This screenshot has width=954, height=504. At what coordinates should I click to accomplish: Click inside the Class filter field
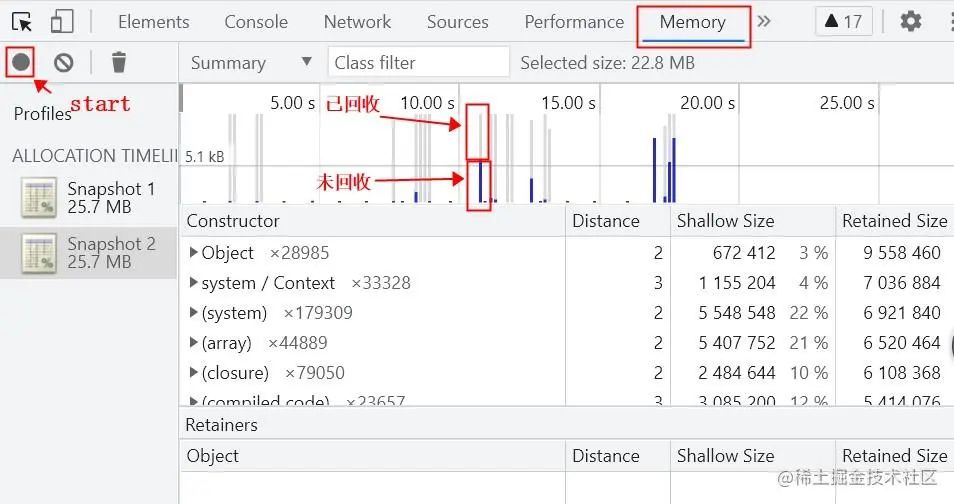419,62
